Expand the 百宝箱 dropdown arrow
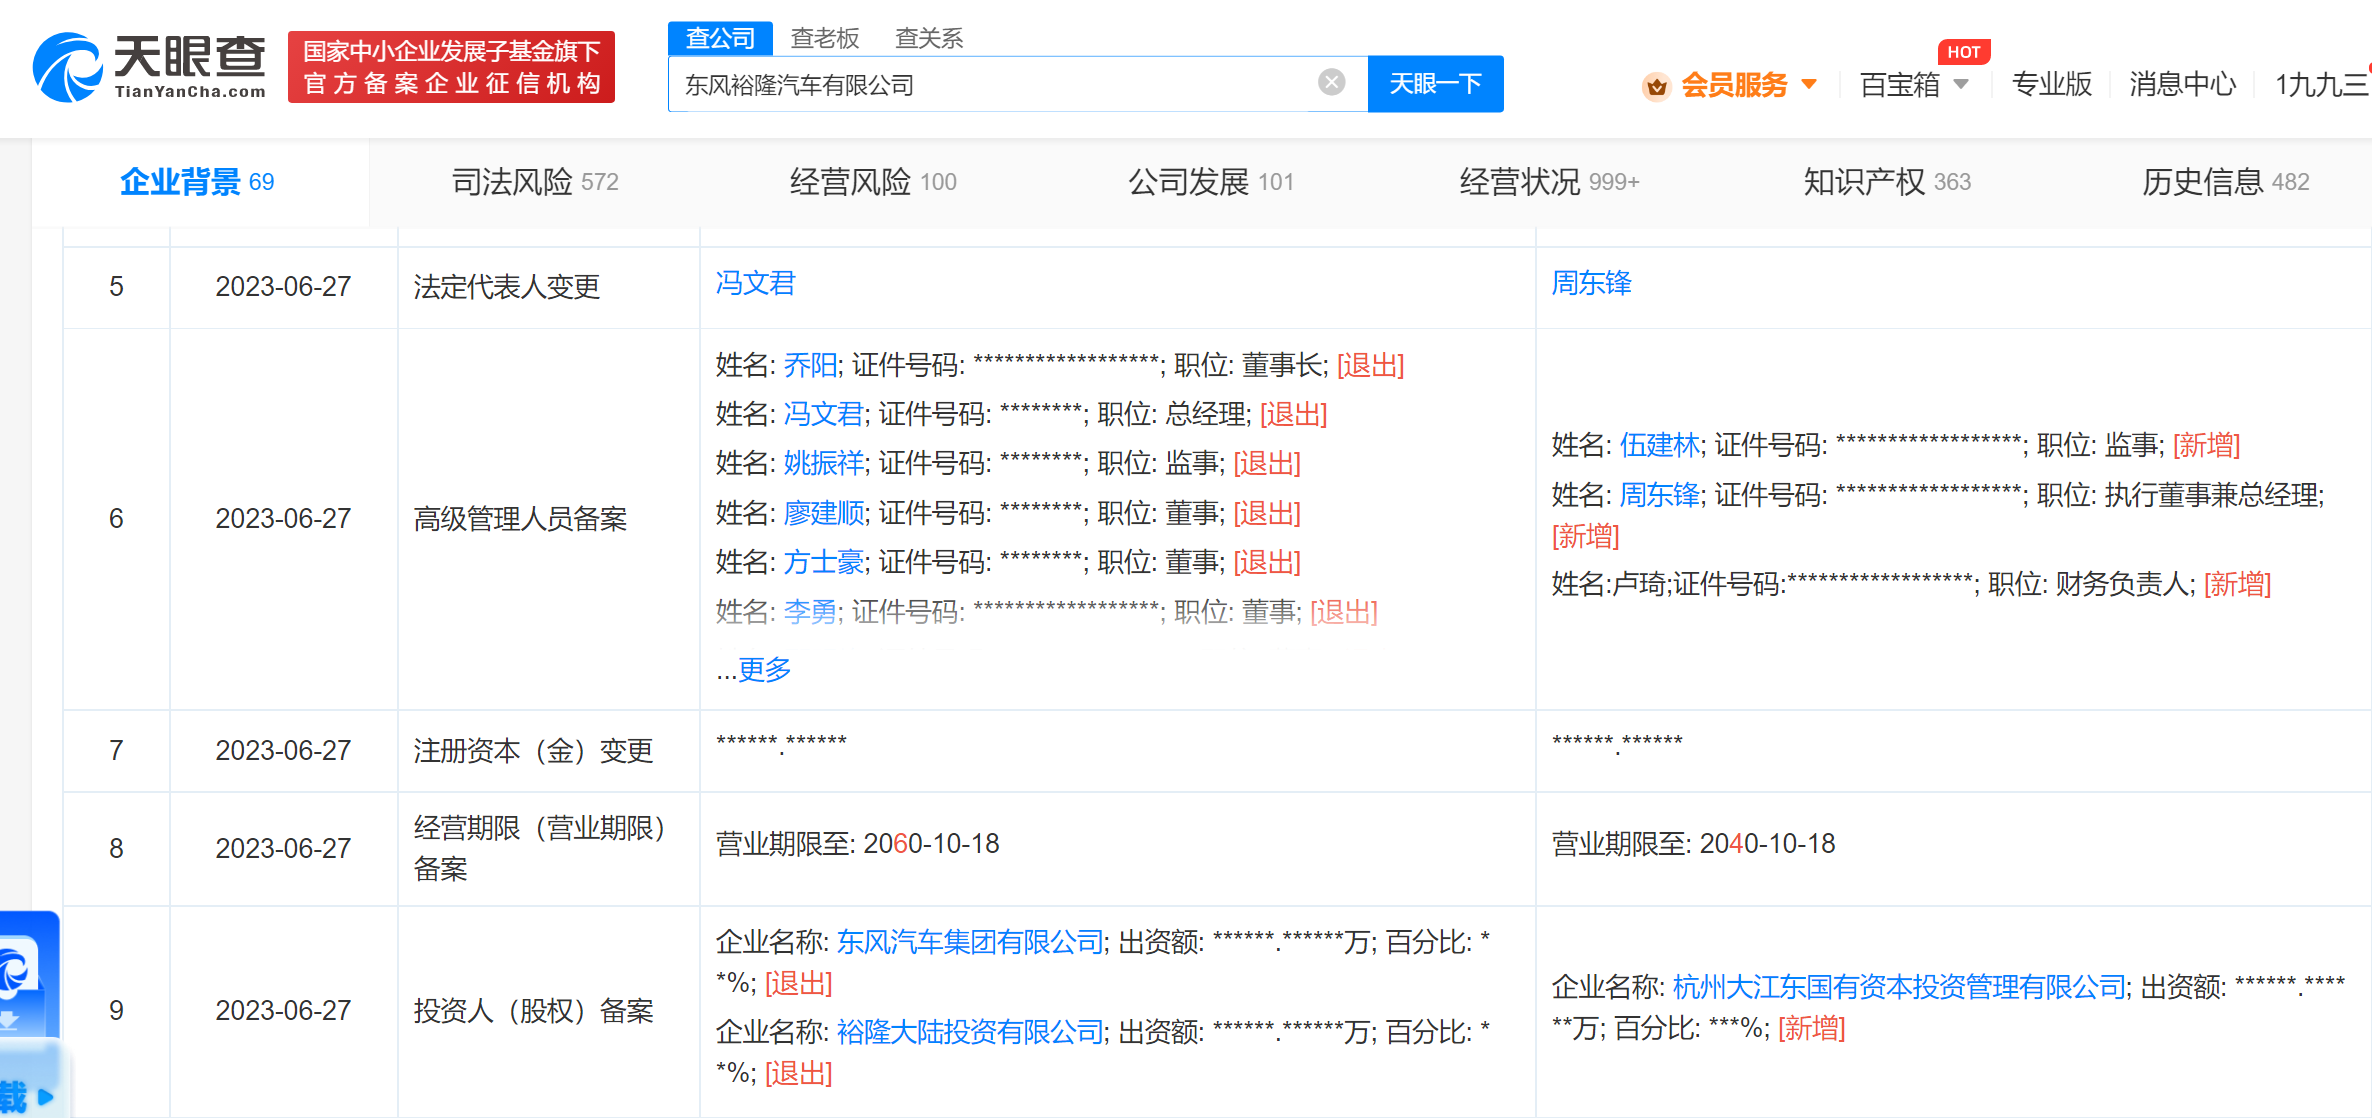Screen dimensions: 2372x1118 point(1961,84)
